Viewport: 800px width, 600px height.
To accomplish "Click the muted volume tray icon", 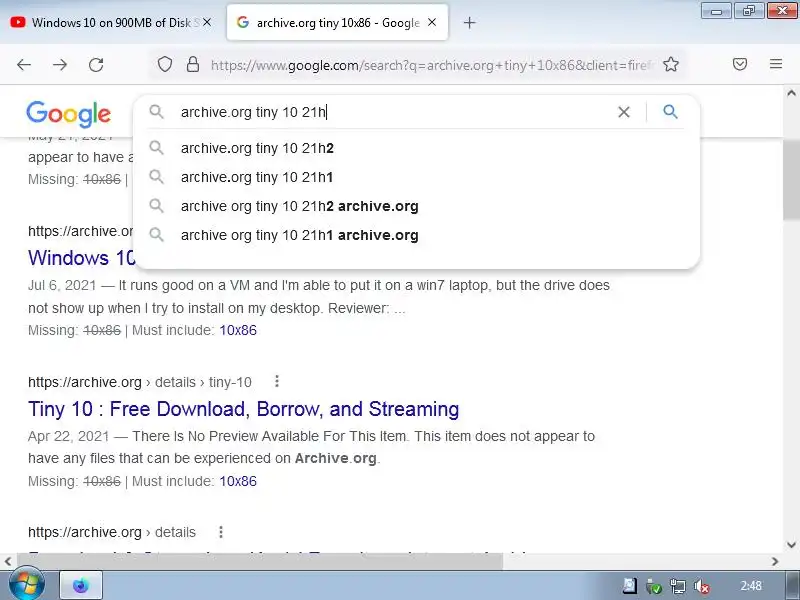I will tap(702, 586).
